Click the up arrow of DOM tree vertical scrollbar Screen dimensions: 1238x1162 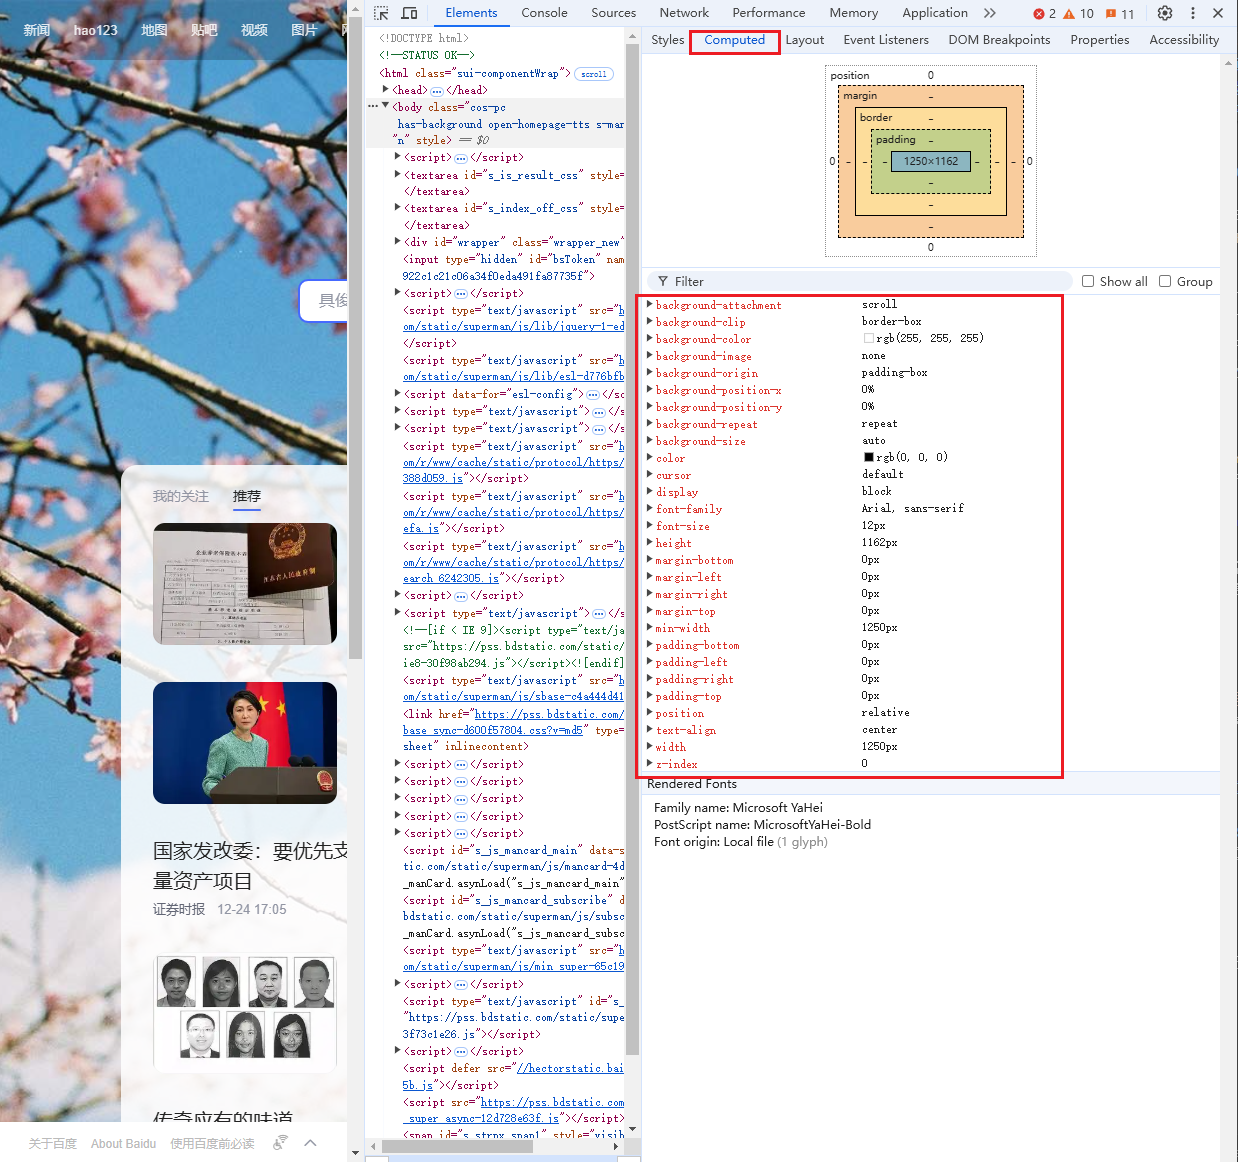click(x=632, y=36)
